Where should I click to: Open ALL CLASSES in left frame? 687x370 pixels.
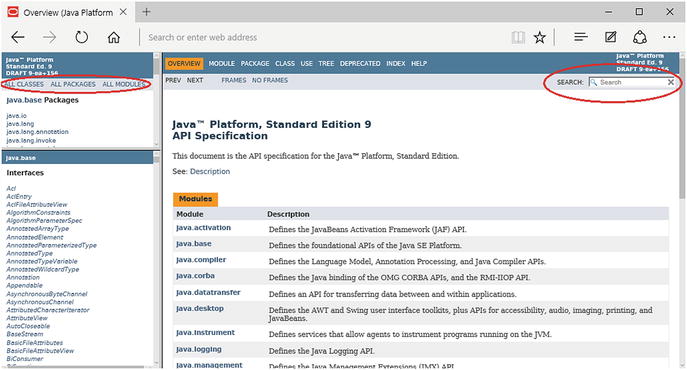[25, 84]
